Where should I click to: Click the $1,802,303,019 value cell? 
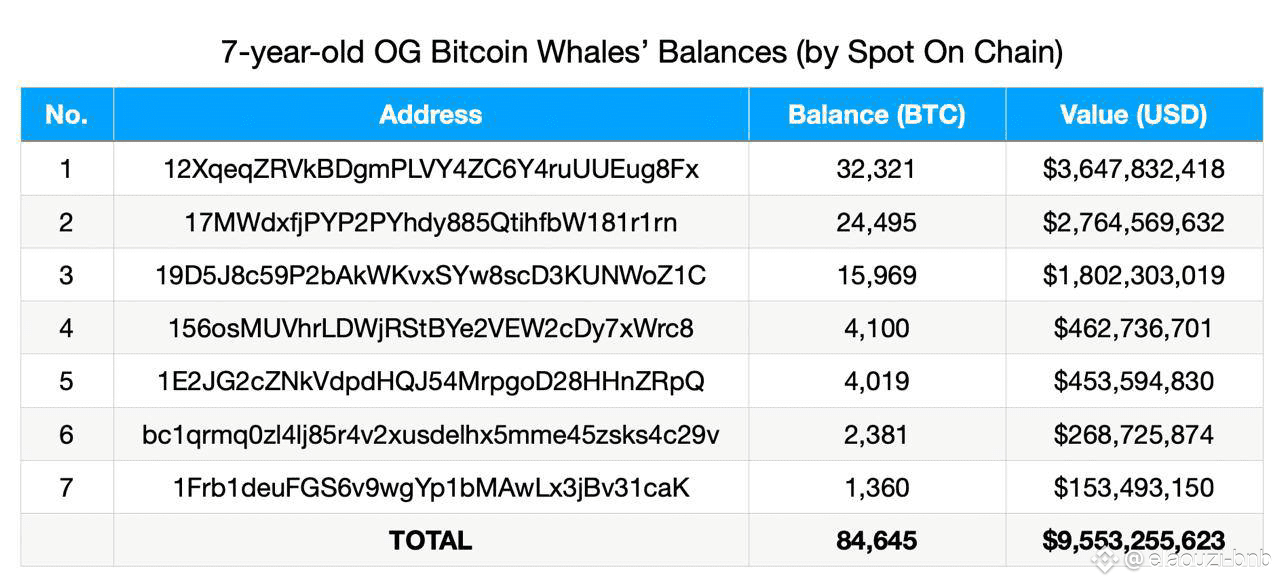click(x=1134, y=275)
